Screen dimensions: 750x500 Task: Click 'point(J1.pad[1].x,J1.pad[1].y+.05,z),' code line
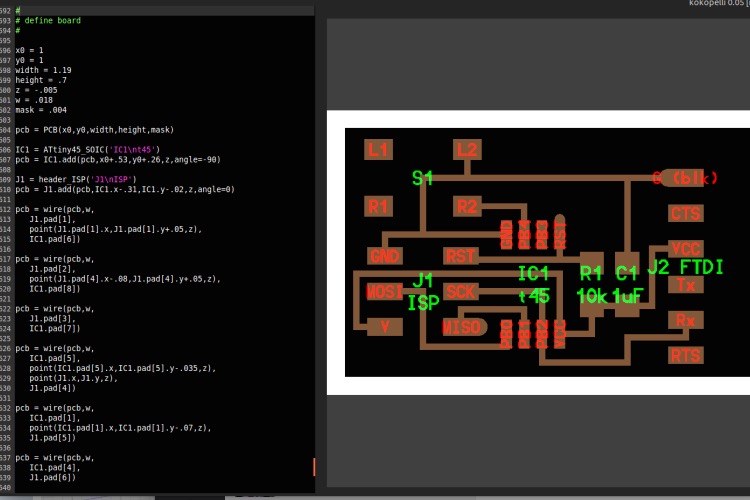tap(116, 229)
